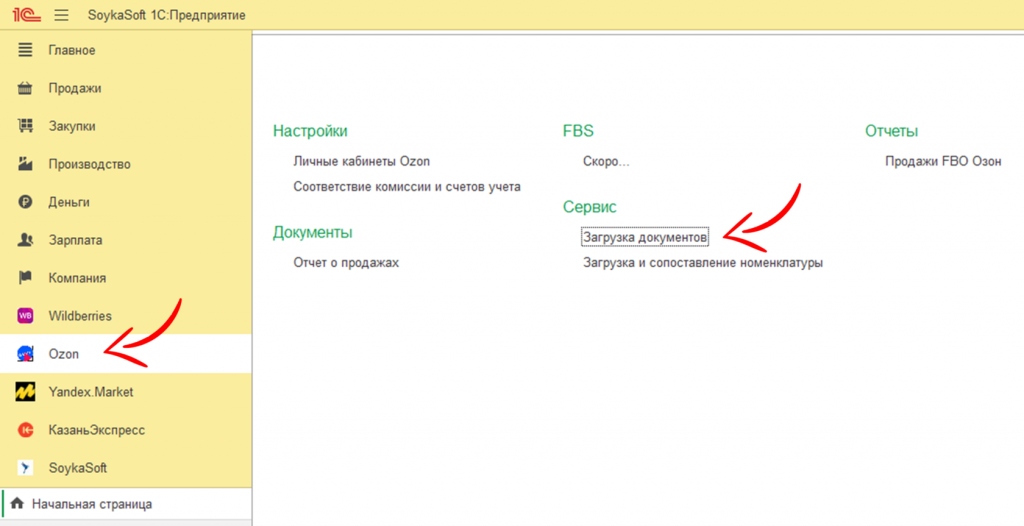Click the shopping basket Продажи icon
The height and width of the screenshot is (526, 1024).
pos(26,88)
